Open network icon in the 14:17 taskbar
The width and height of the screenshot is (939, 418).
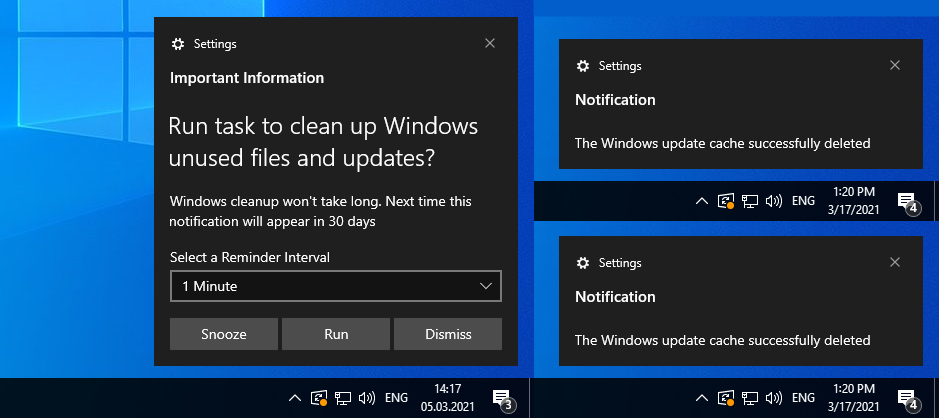(343, 398)
